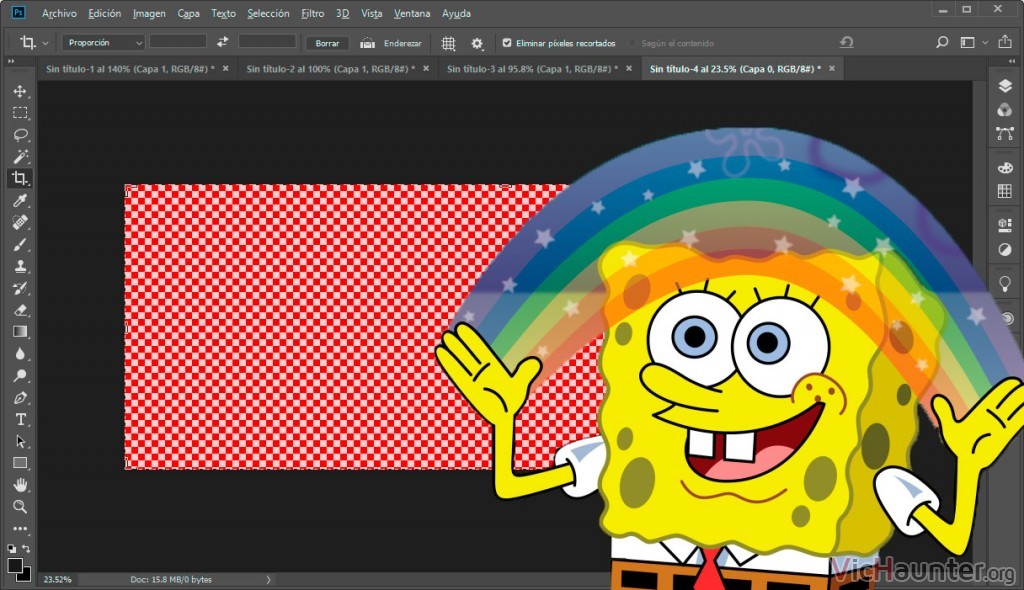The width and height of the screenshot is (1024, 590).
Task: Select the History Brush tool
Action: pyautogui.click(x=20, y=288)
